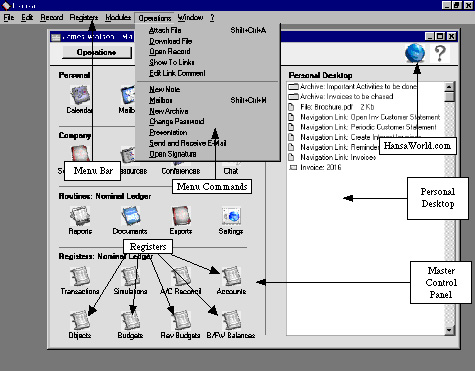
Task: Click the question mark help icon
Action: (x=440, y=53)
